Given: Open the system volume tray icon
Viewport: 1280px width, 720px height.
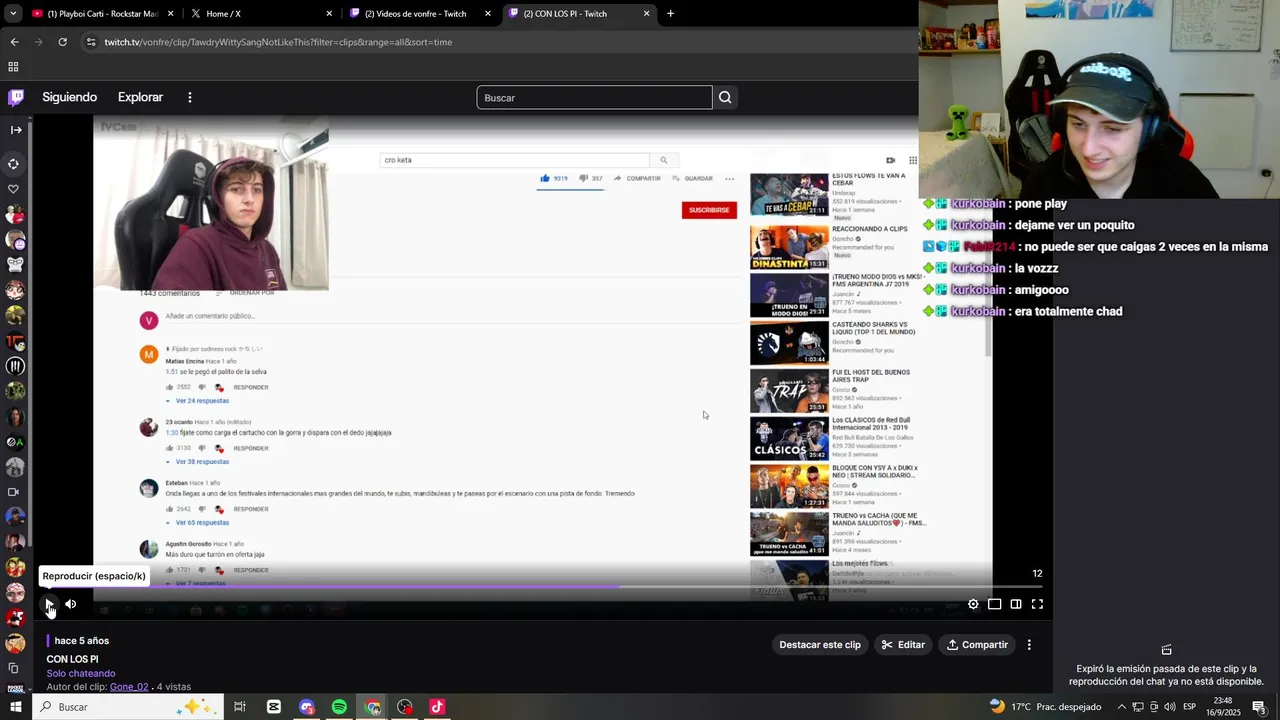Looking at the screenshot, I should [1170, 707].
